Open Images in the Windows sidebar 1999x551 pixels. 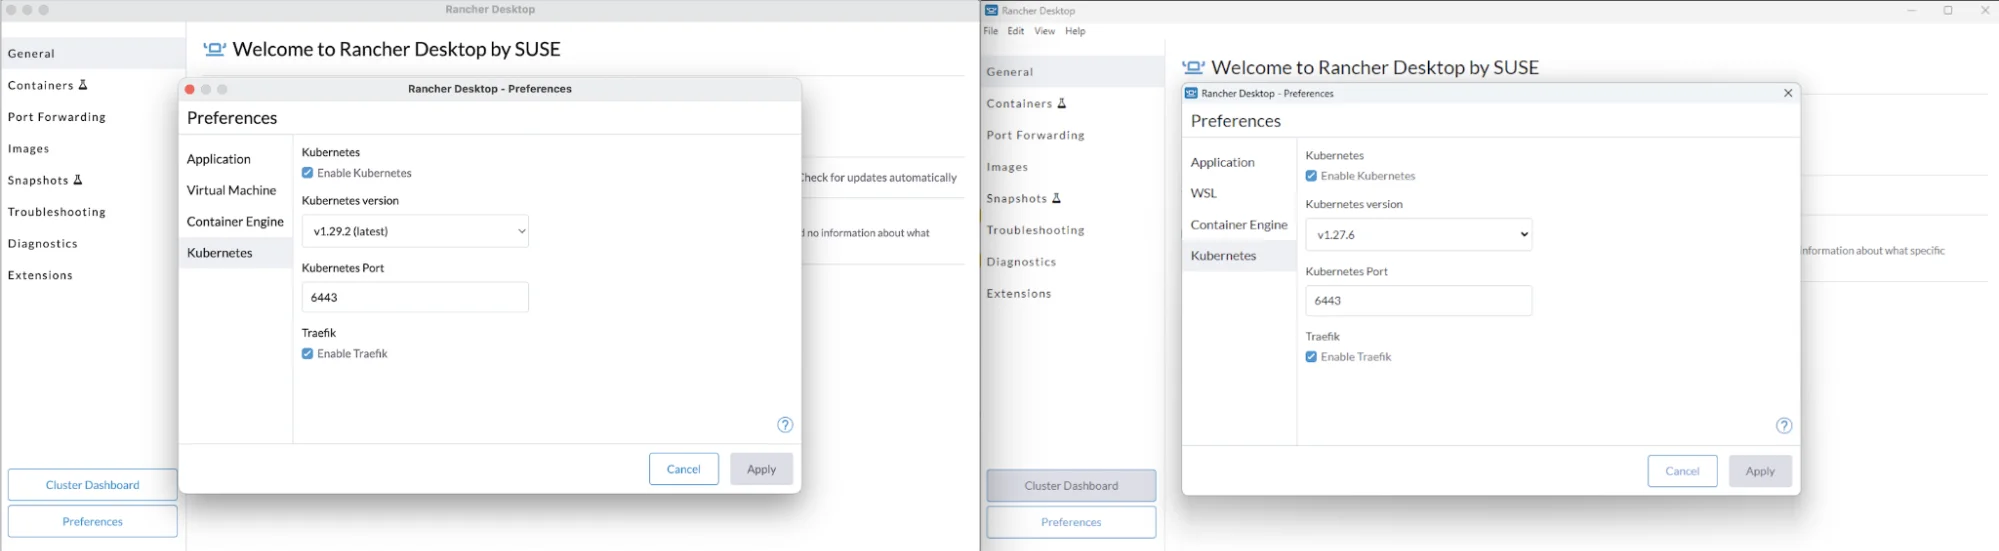(1073, 167)
